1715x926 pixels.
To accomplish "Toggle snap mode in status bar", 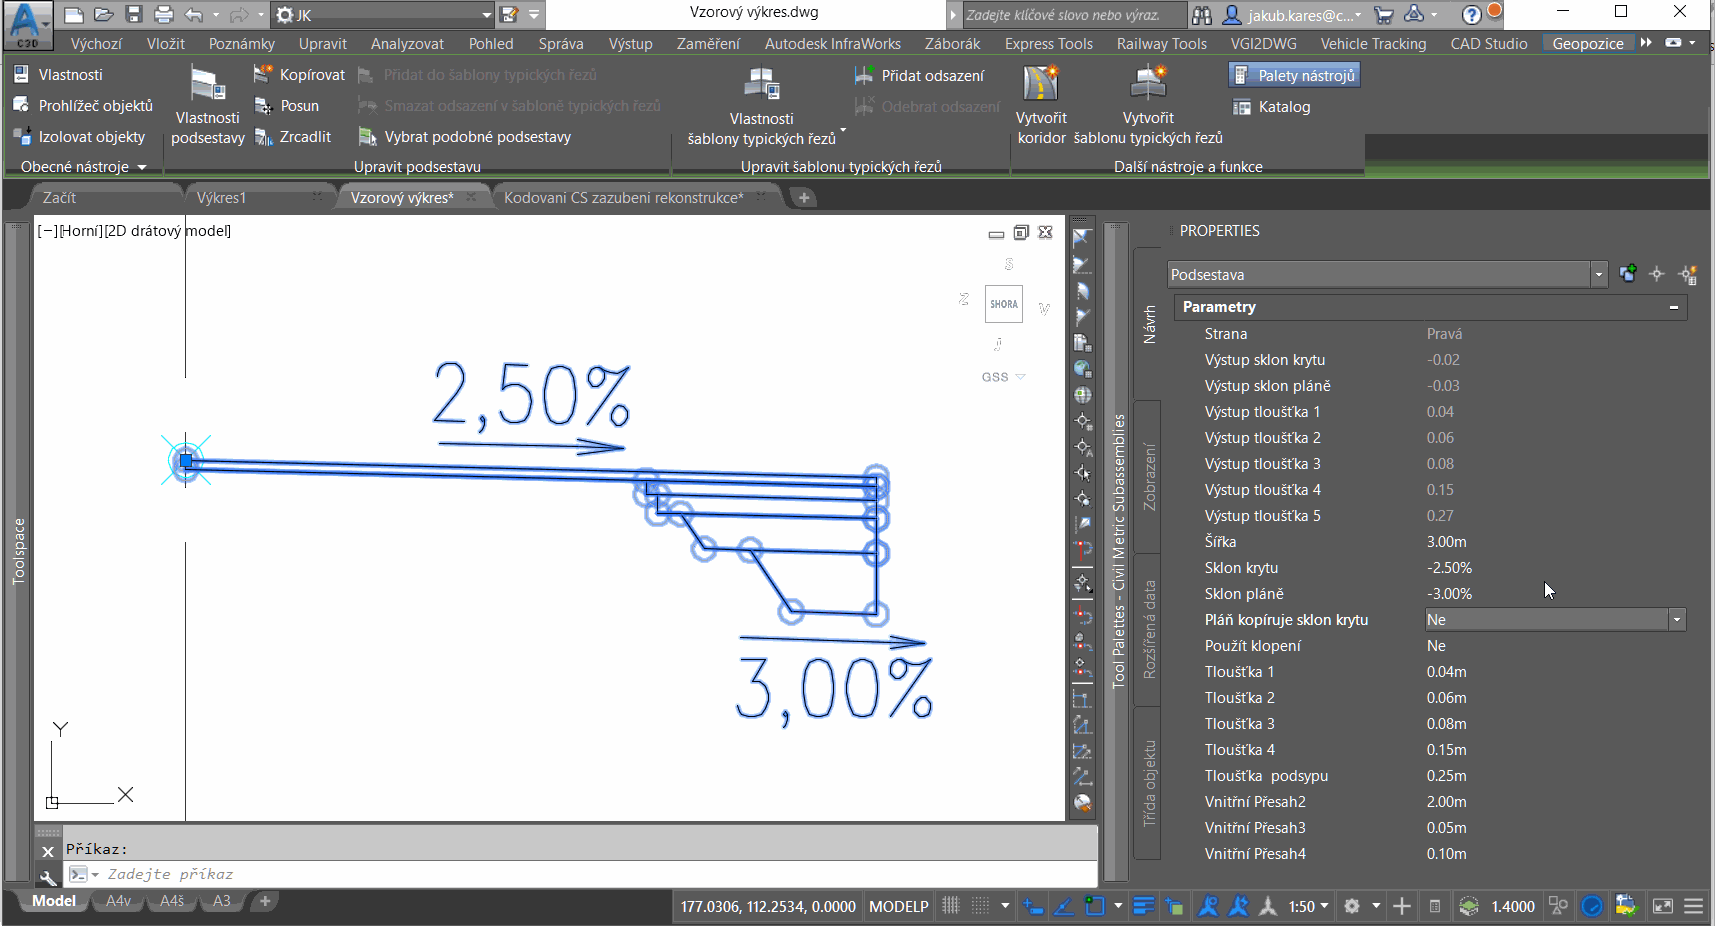I will (981, 906).
